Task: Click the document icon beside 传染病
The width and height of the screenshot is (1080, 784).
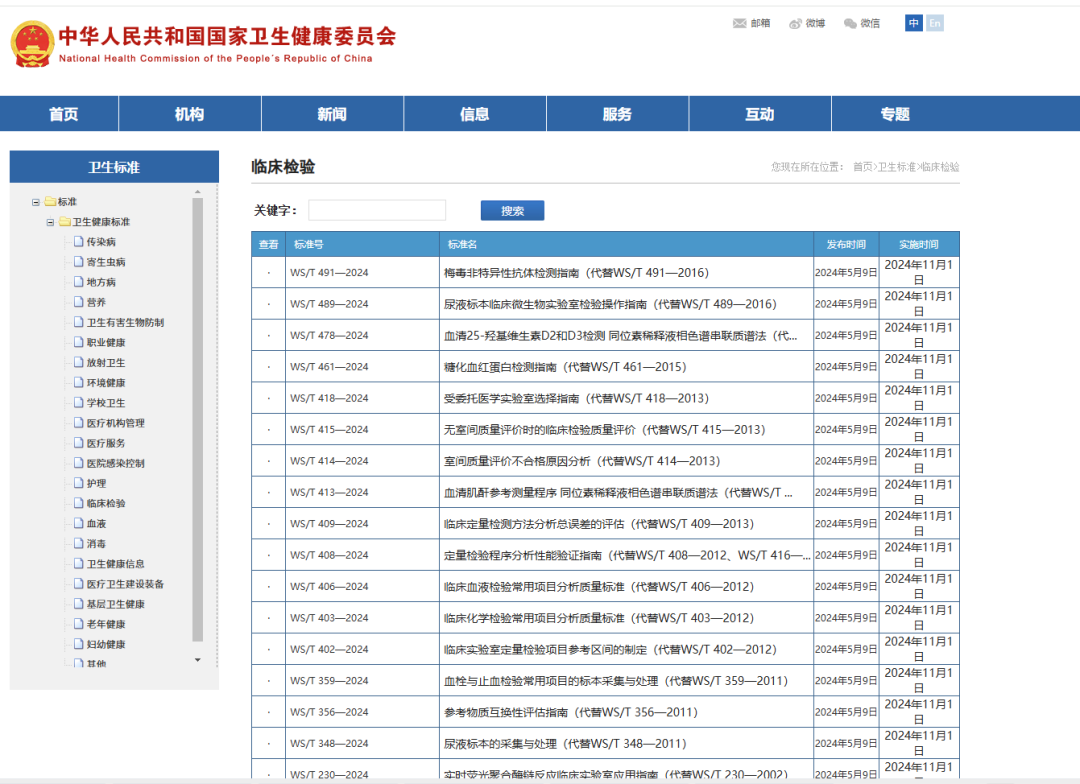Action: click(79, 242)
